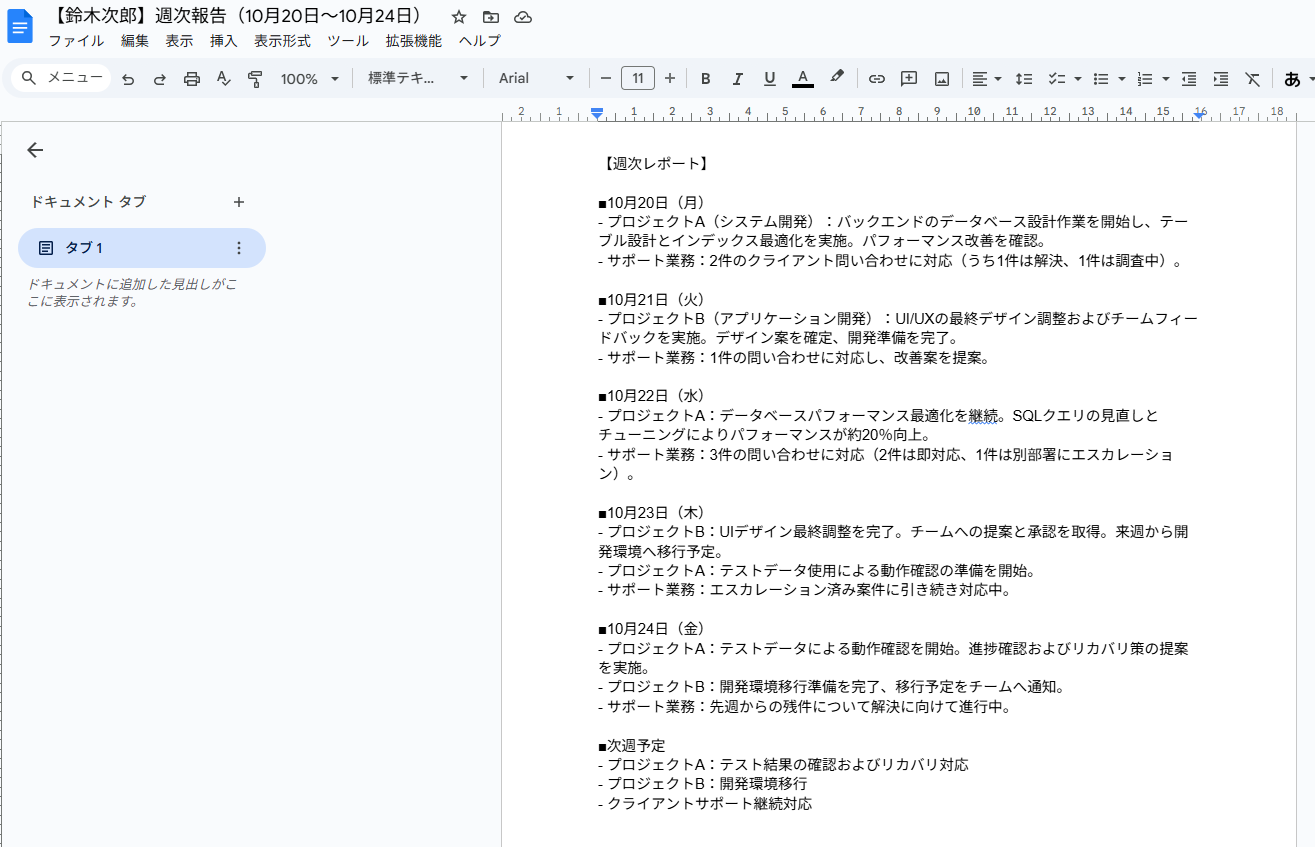Open the 拡張機能 menu

(x=413, y=41)
